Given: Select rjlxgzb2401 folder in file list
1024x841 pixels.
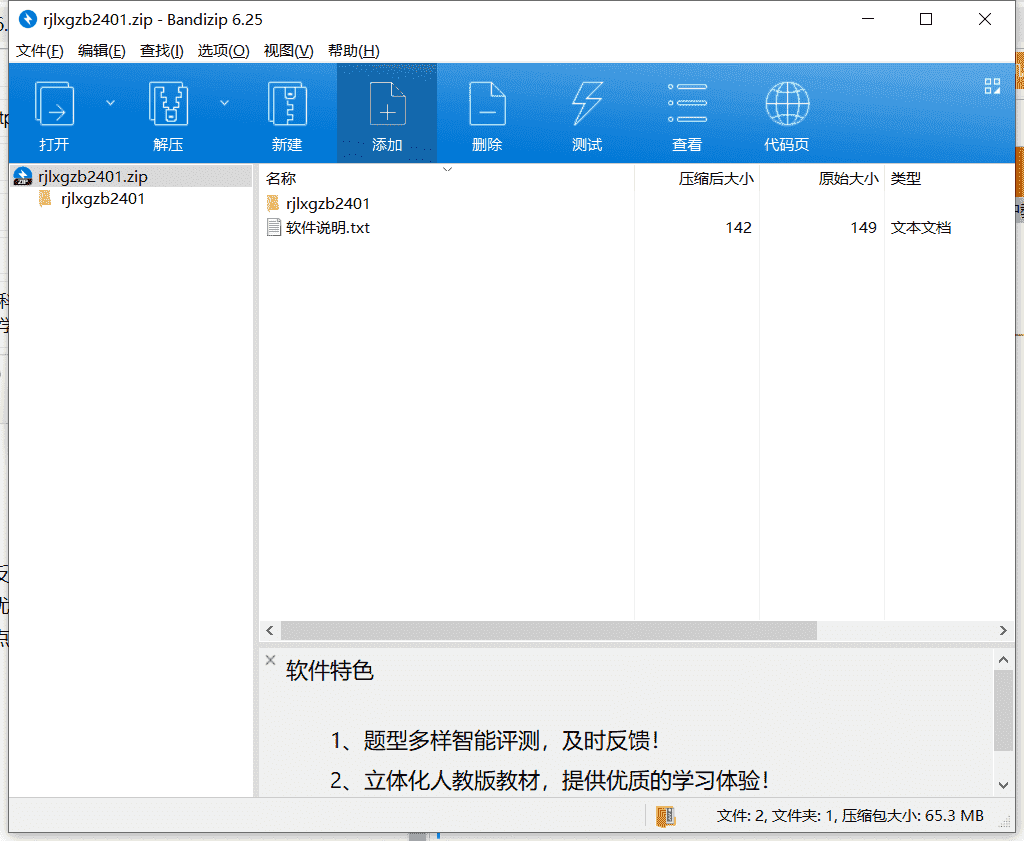Looking at the screenshot, I should coord(328,204).
